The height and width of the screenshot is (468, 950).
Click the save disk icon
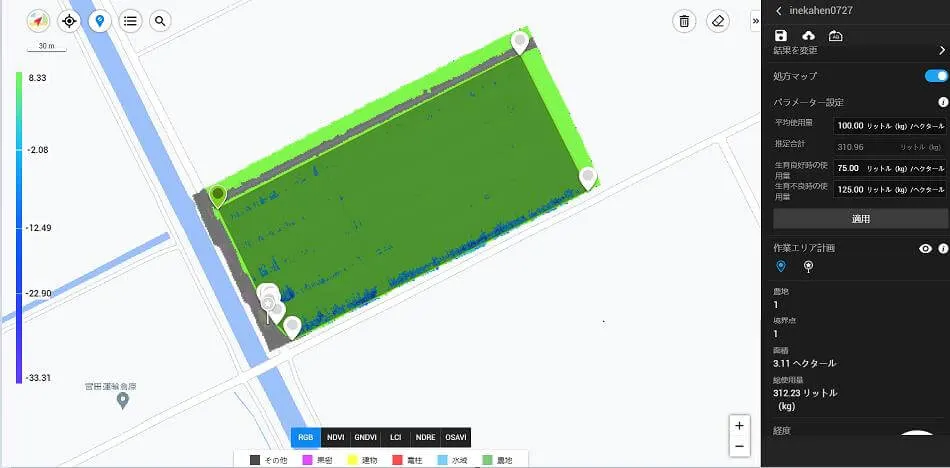(781, 36)
